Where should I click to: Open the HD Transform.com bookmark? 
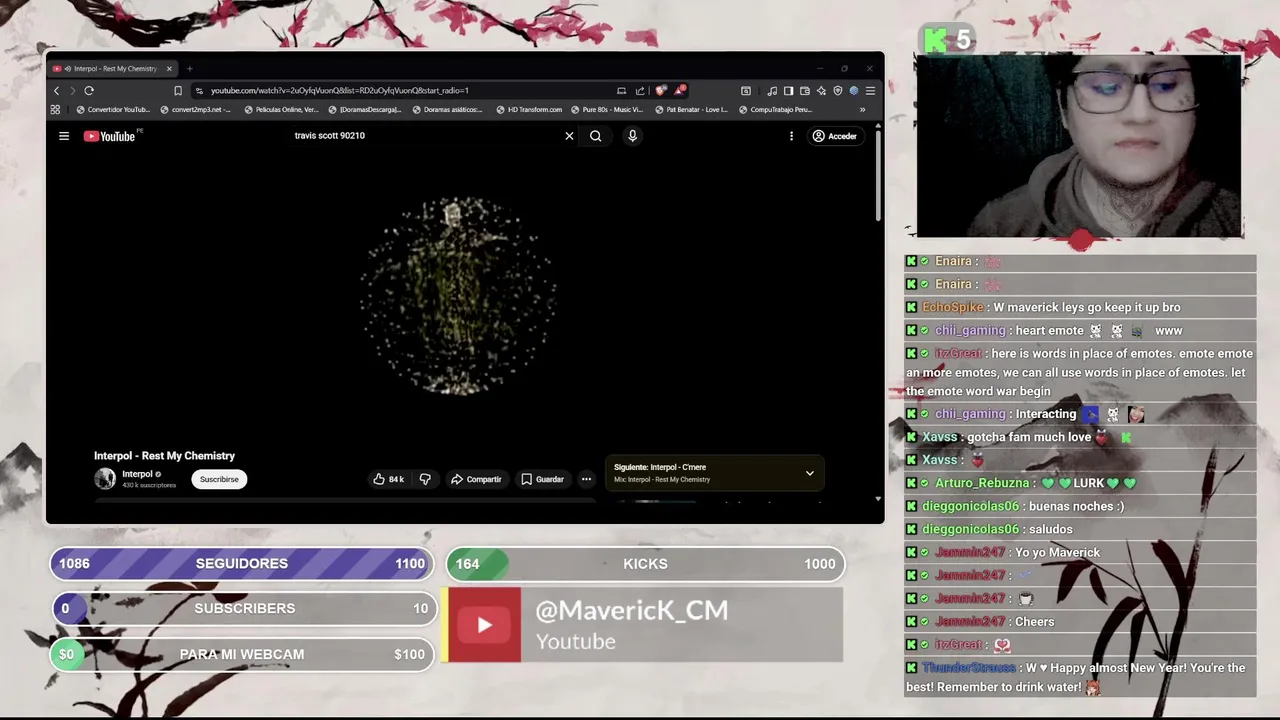529,110
